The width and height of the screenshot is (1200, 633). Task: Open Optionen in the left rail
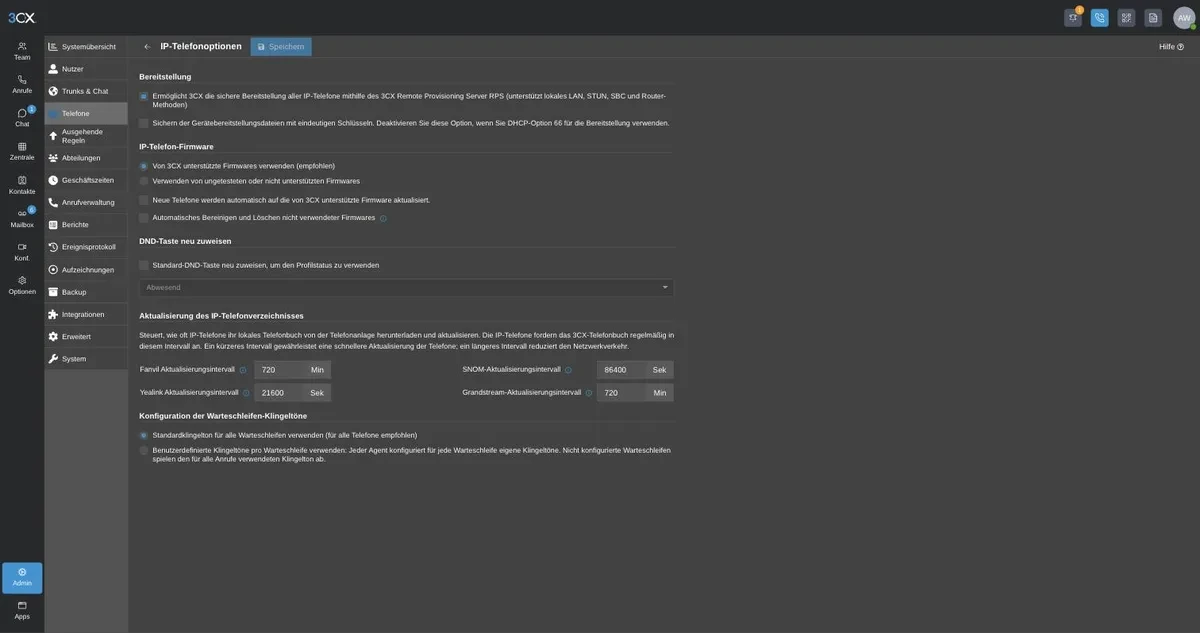pyautogui.click(x=22, y=285)
